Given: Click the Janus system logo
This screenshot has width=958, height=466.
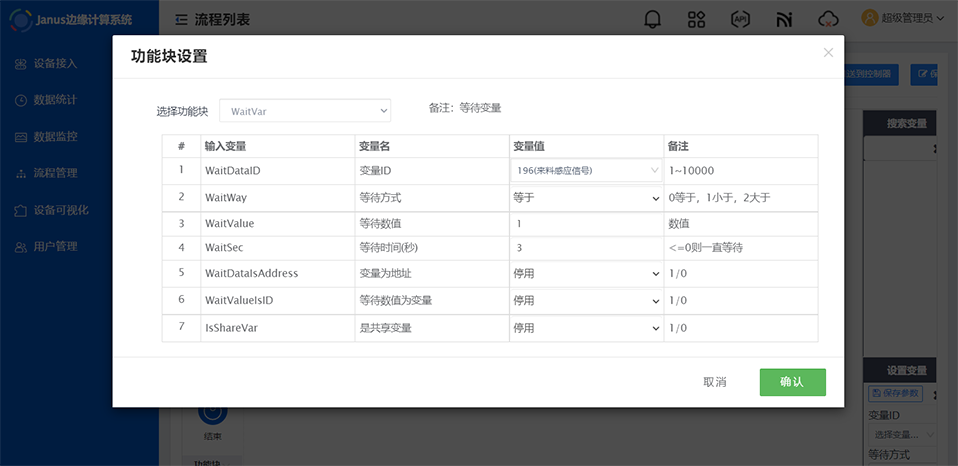Looking at the screenshot, I should [x=21, y=20].
